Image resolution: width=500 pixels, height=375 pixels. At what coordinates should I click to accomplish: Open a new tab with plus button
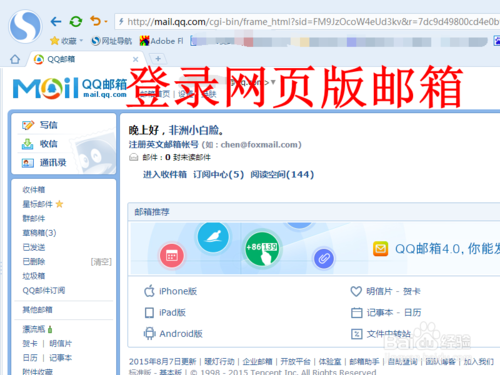point(158,59)
